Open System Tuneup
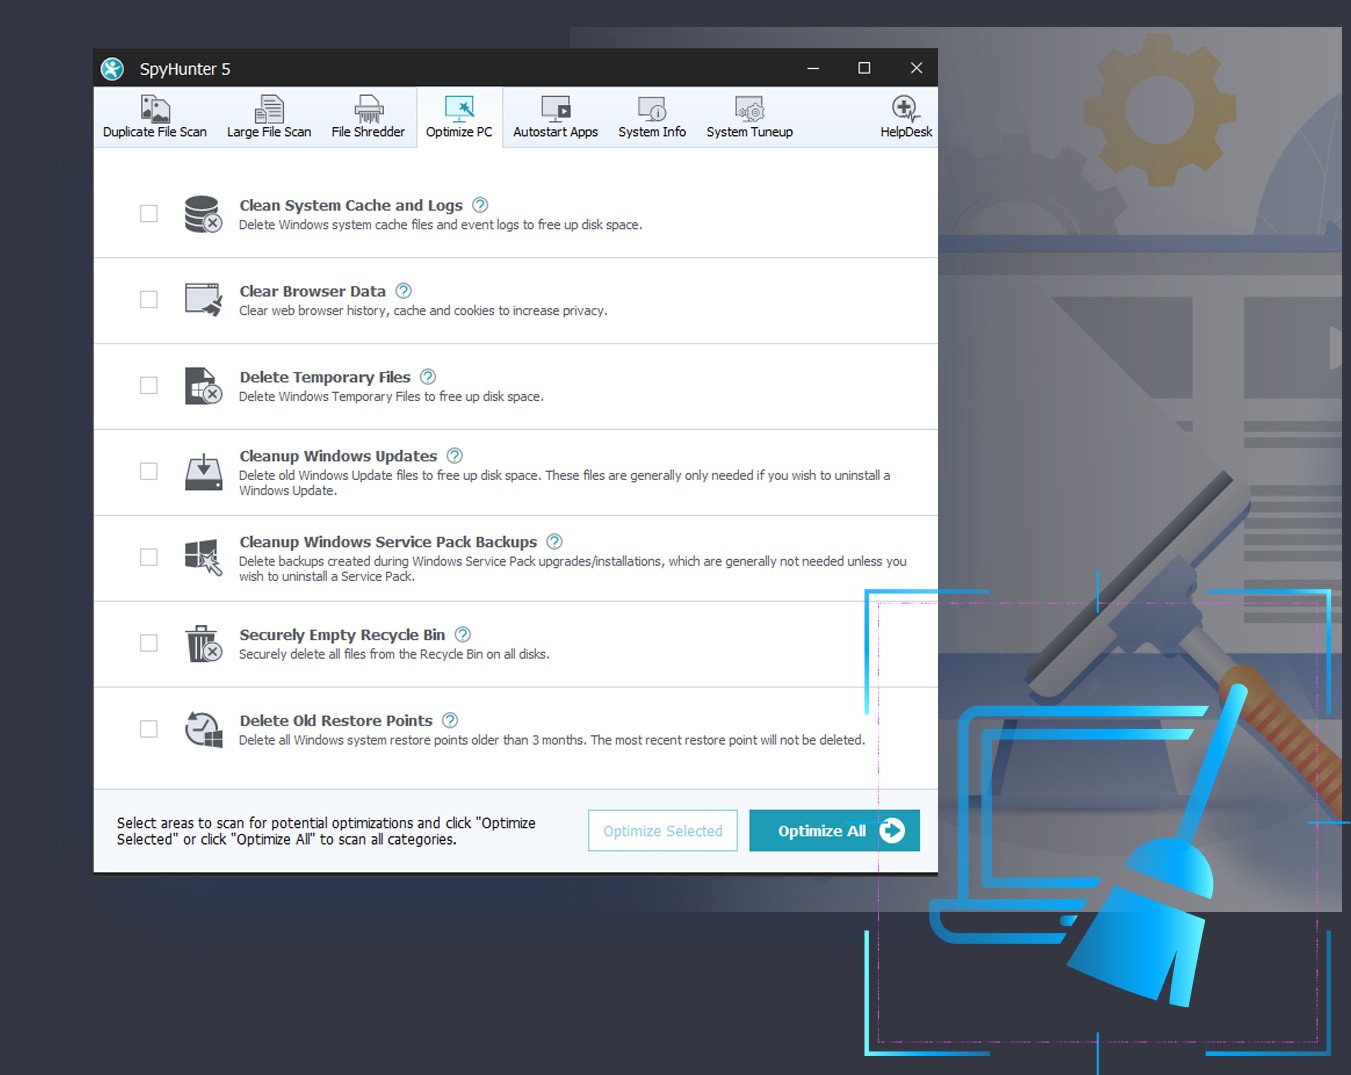This screenshot has height=1075, width=1351. pyautogui.click(x=748, y=115)
